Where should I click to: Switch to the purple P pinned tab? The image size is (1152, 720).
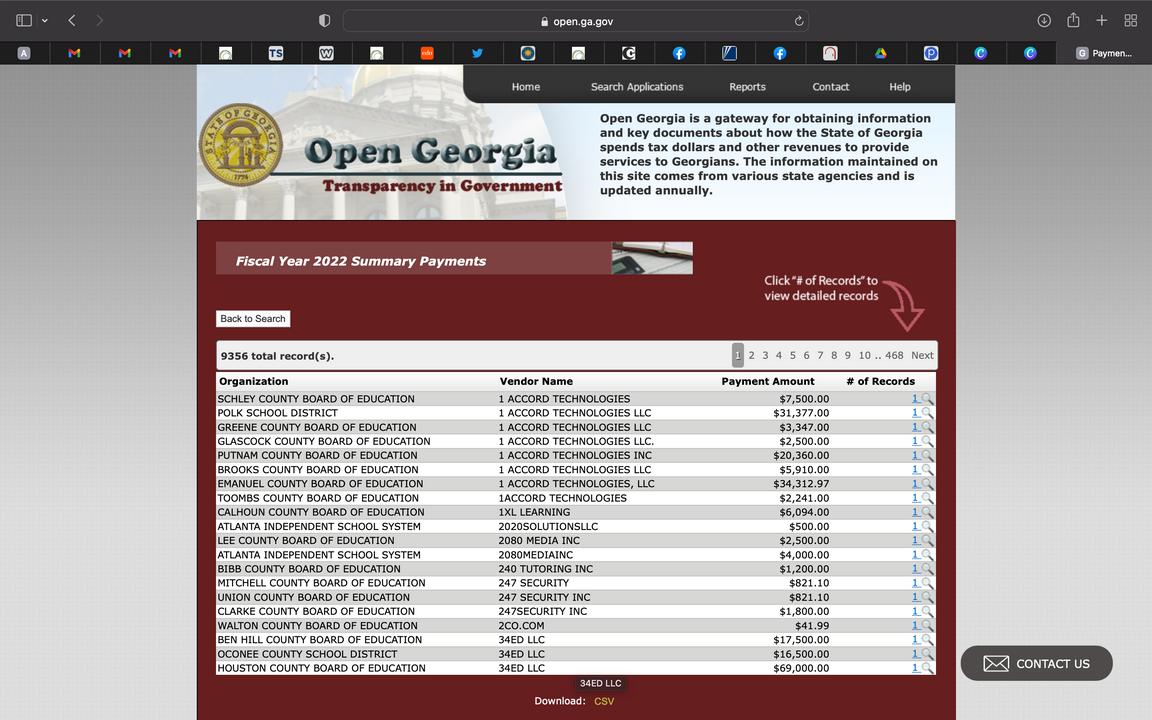[x=931, y=53]
